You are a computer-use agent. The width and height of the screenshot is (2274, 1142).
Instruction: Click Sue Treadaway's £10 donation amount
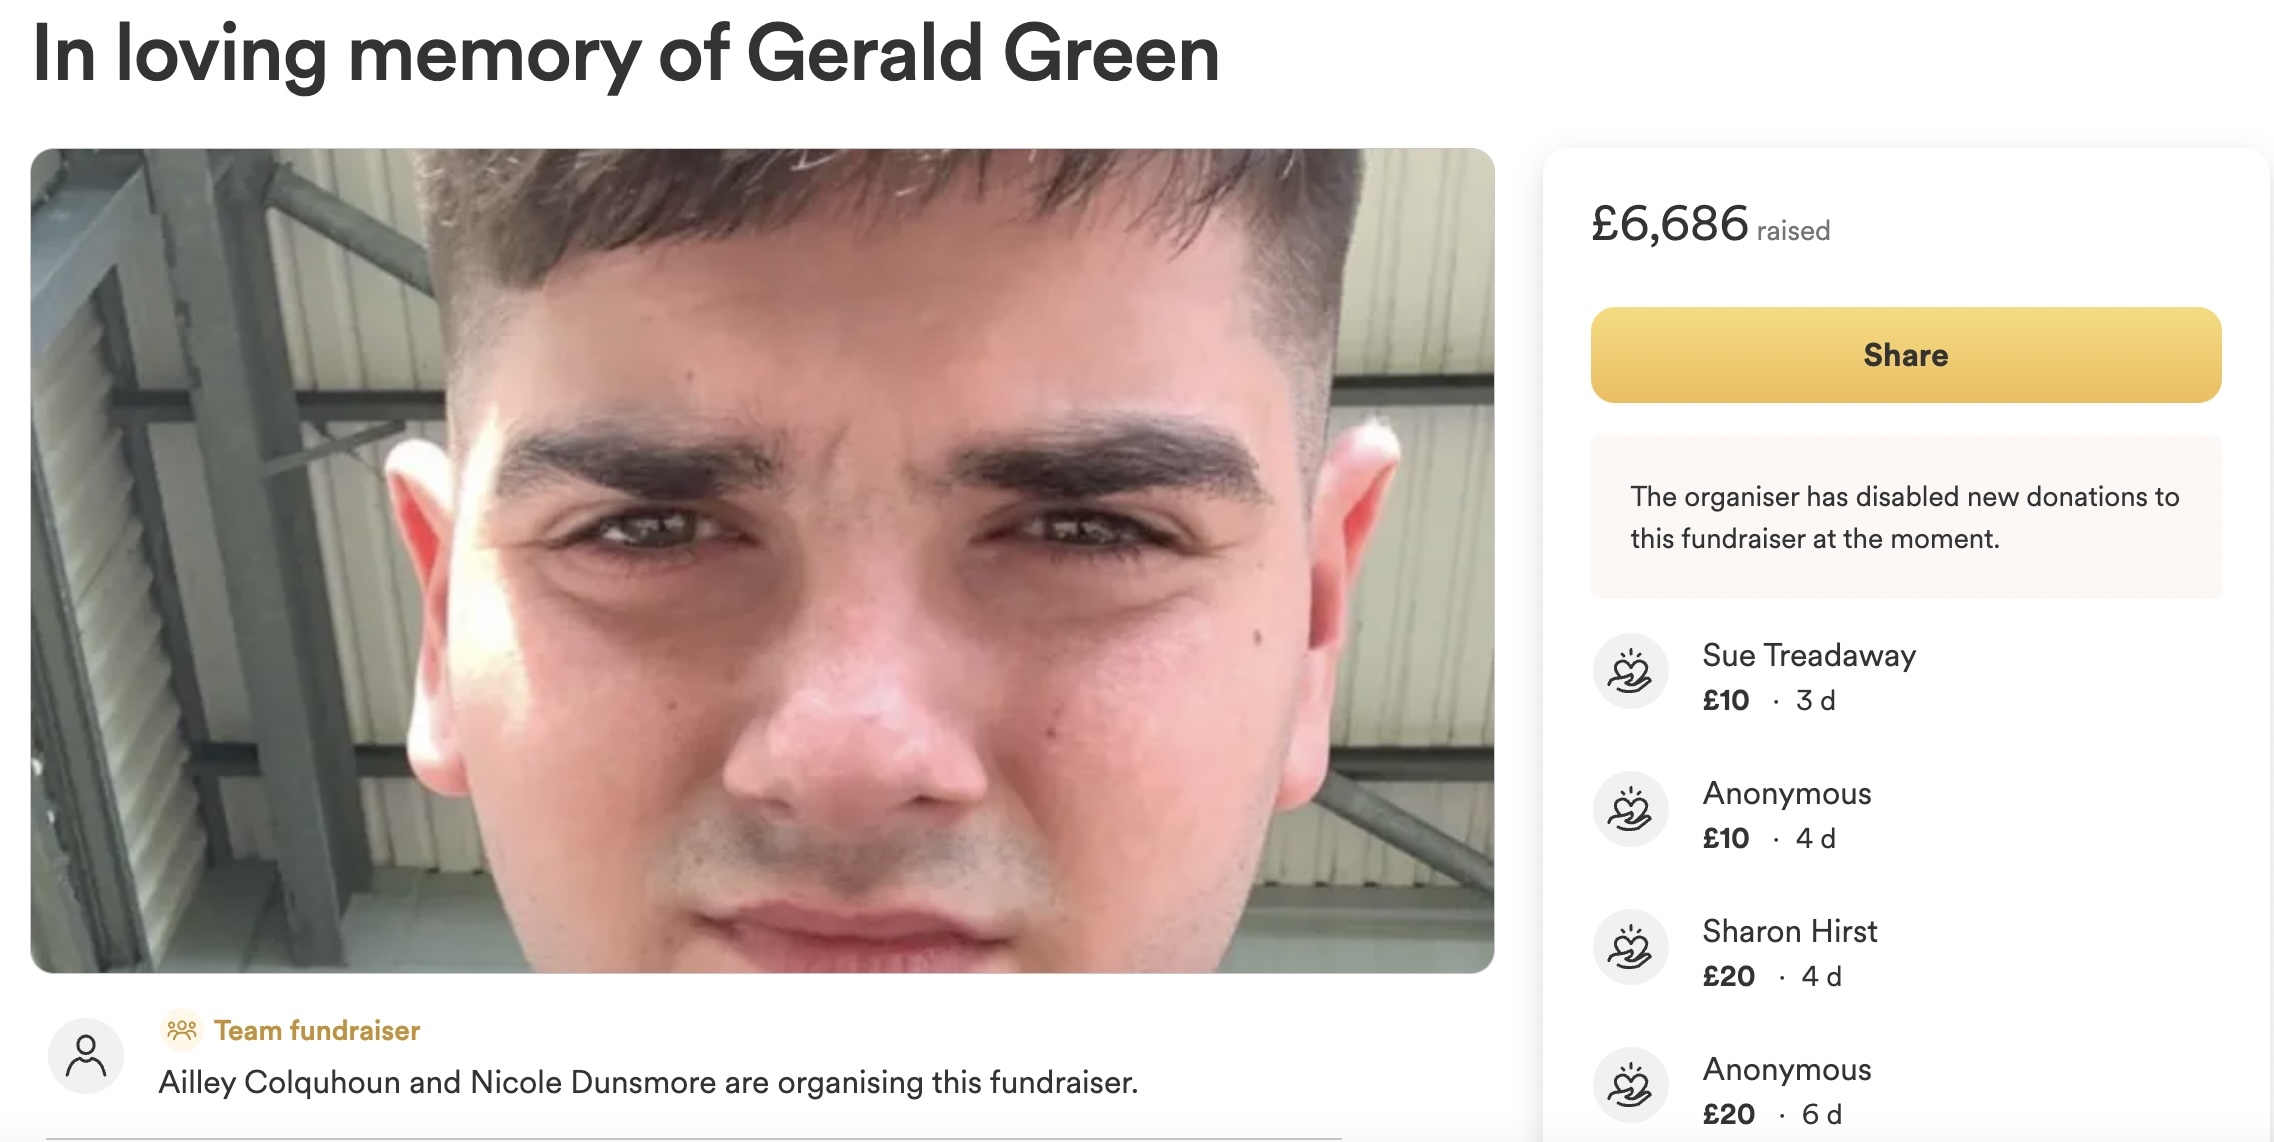(x=1726, y=700)
